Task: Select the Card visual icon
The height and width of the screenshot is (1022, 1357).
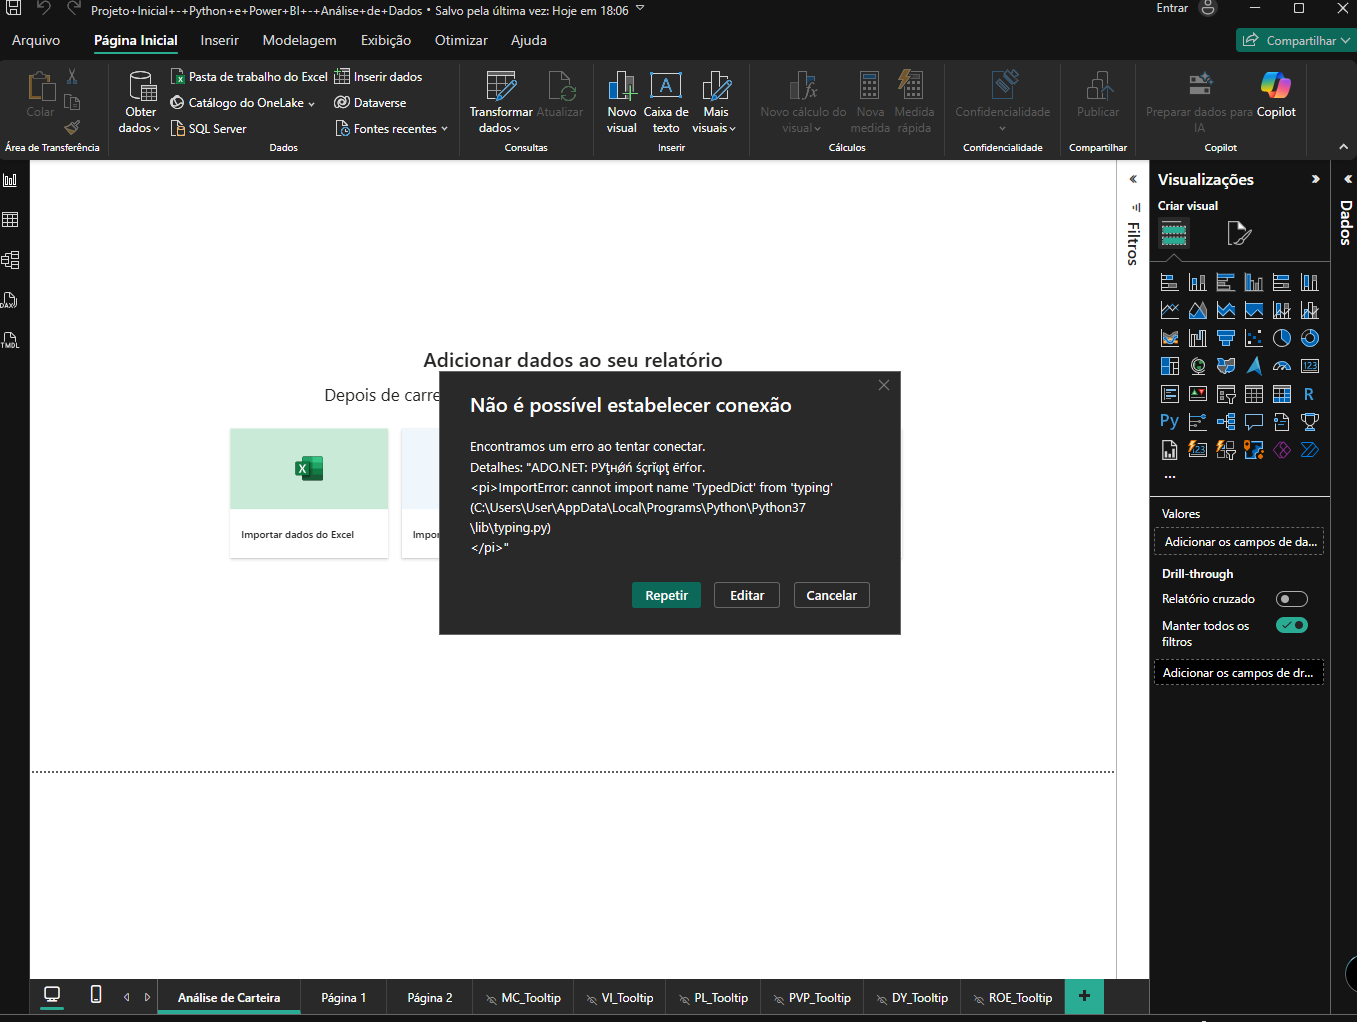Action: click(x=1309, y=366)
